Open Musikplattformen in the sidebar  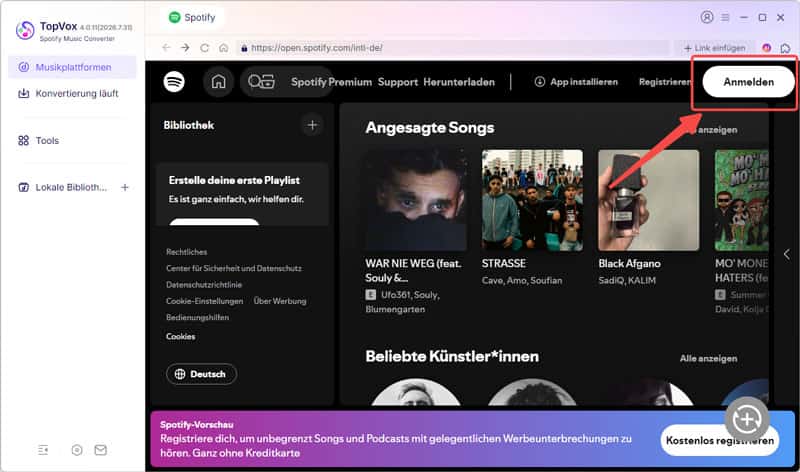click(72, 67)
